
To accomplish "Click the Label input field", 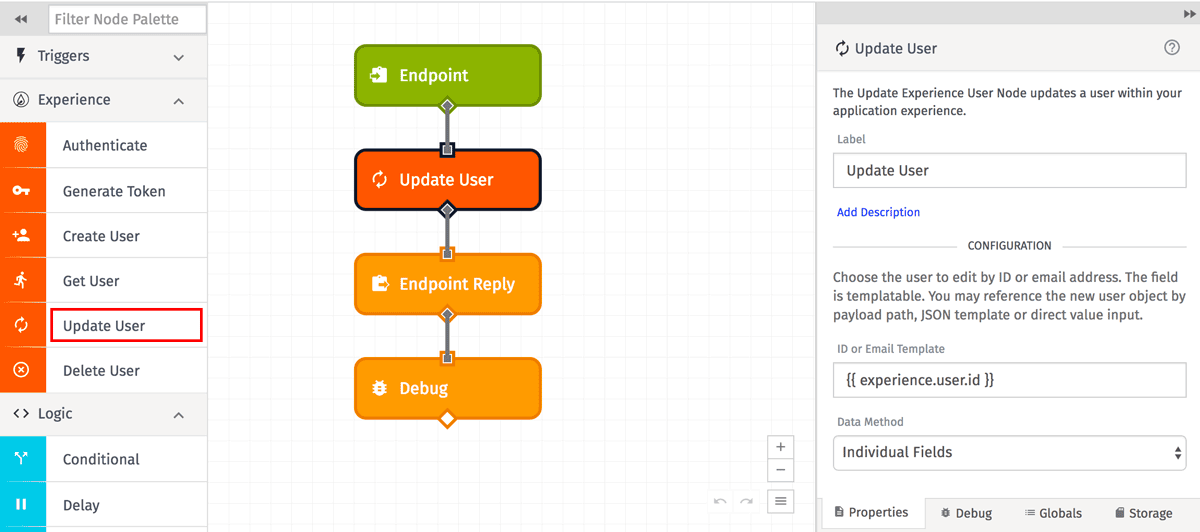I will click(1009, 171).
